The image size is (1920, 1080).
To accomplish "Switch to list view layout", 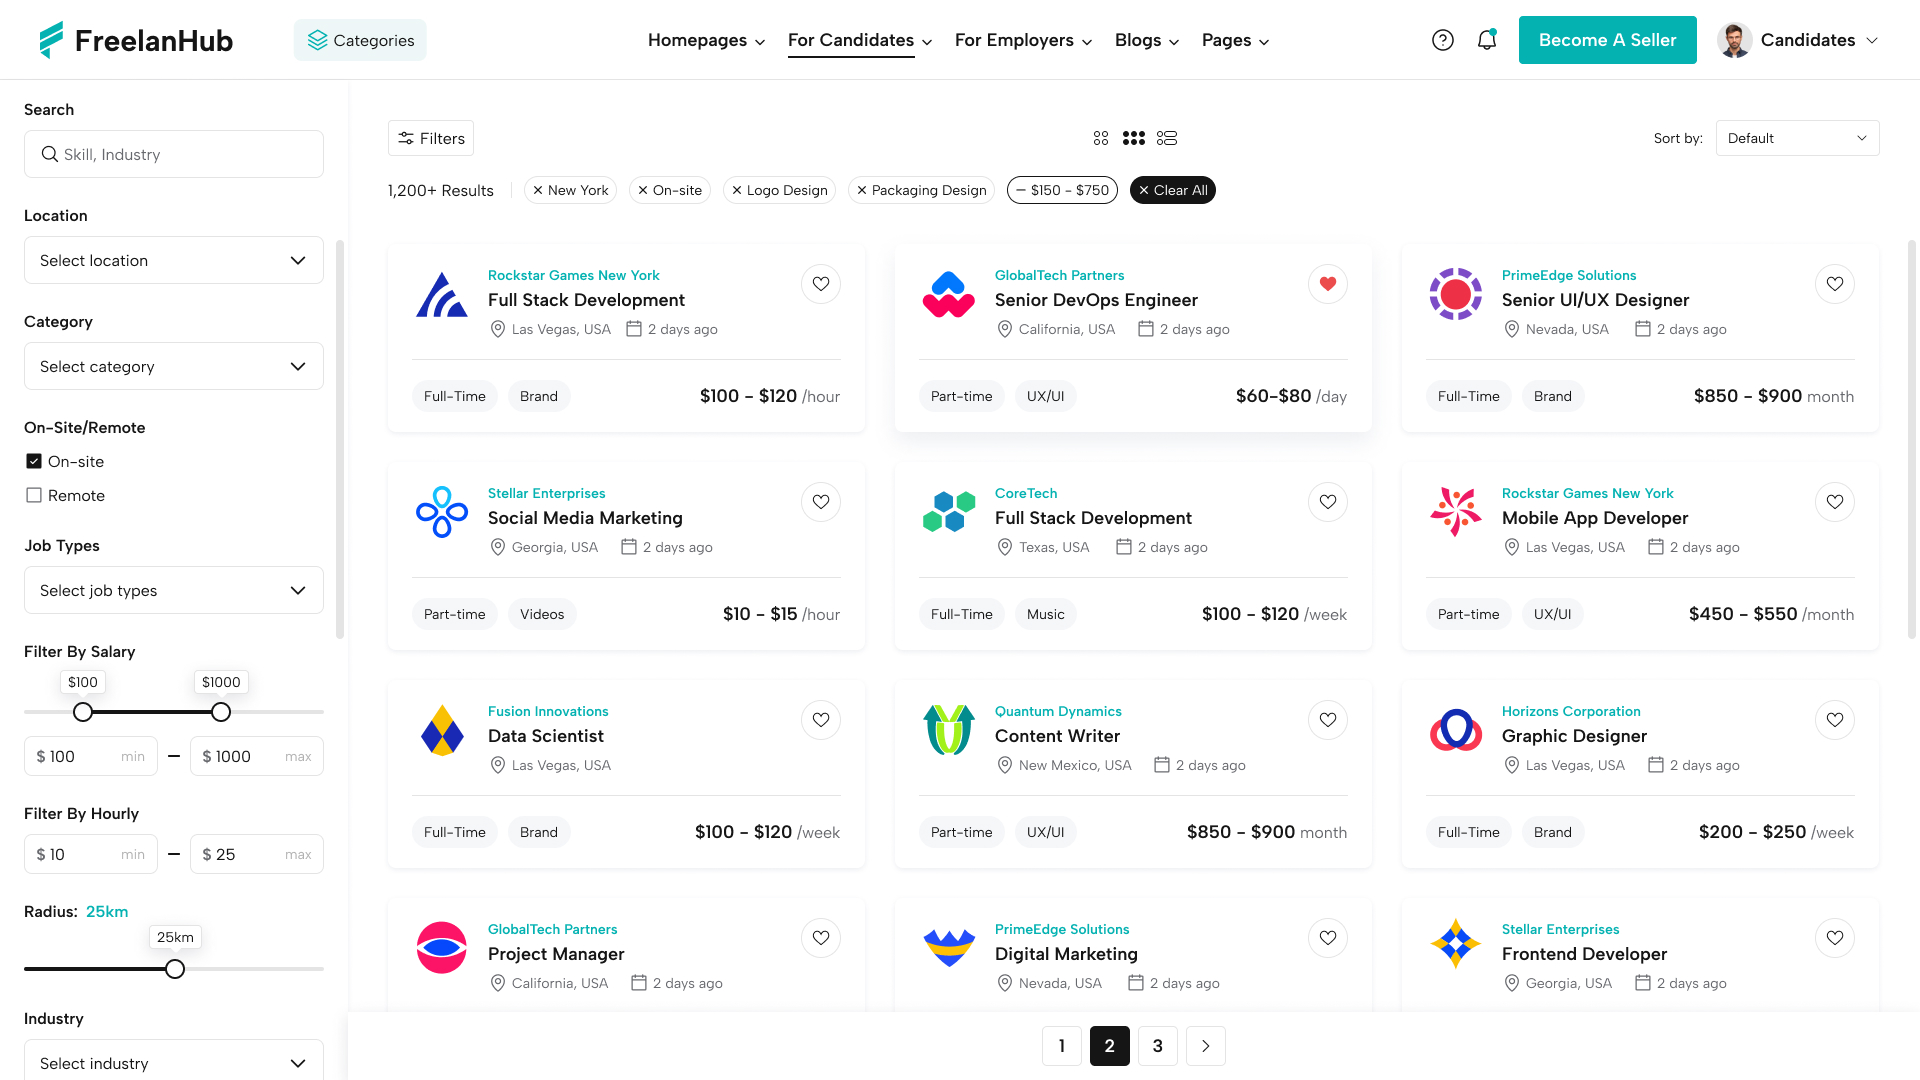I will [1167, 138].
